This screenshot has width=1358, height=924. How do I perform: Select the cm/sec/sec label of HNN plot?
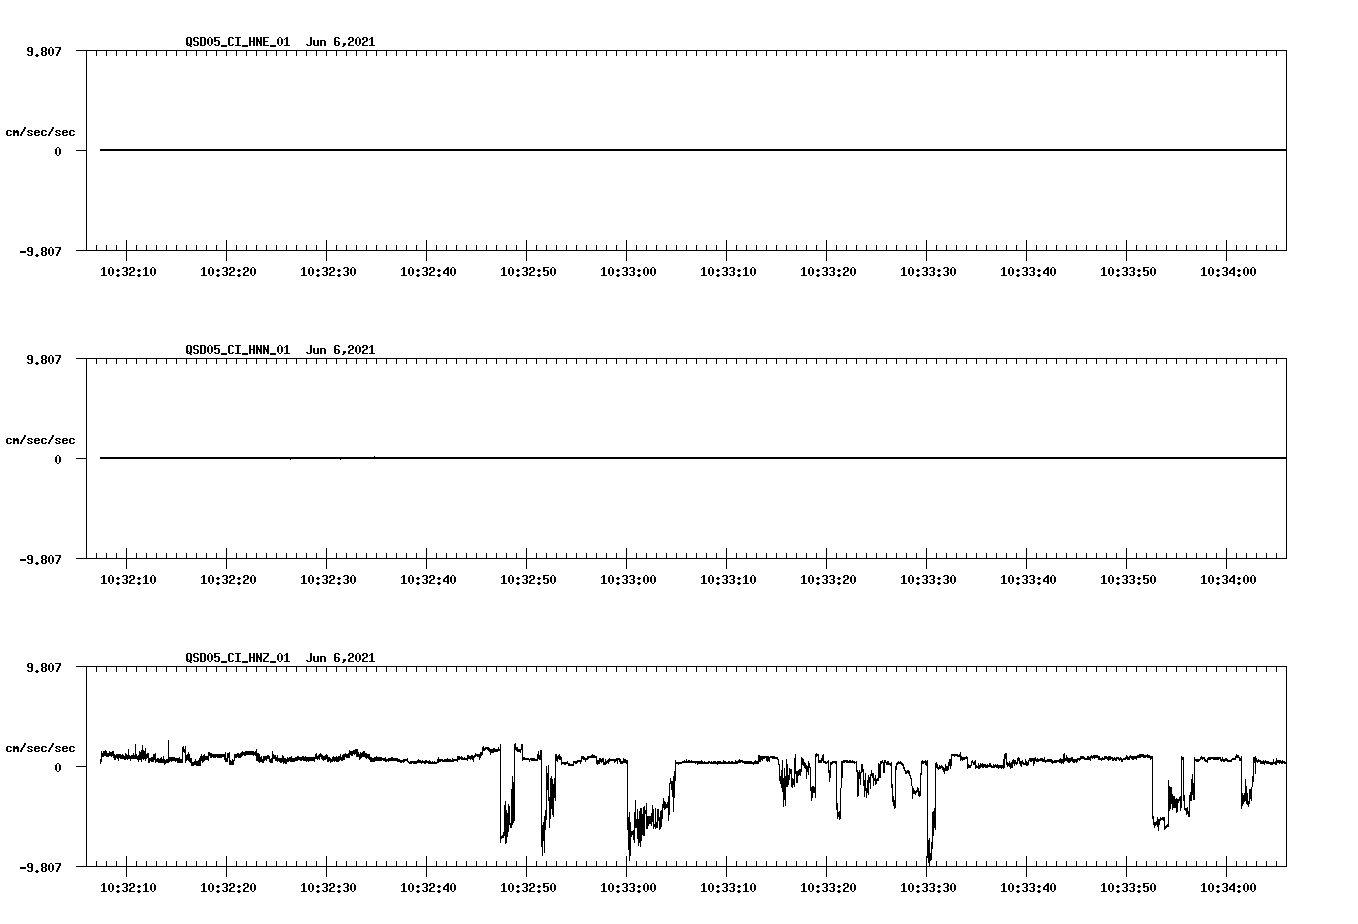click(x=40, y=440)
